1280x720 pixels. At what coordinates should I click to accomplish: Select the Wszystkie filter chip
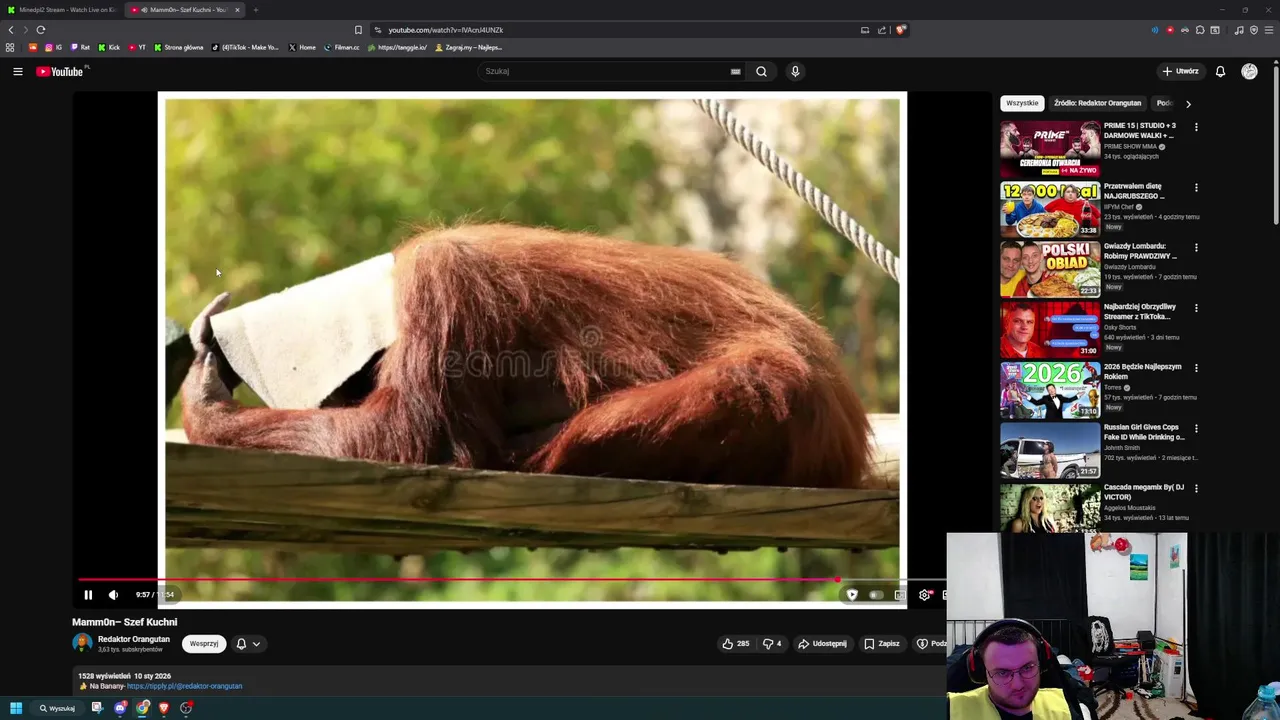1022,103
